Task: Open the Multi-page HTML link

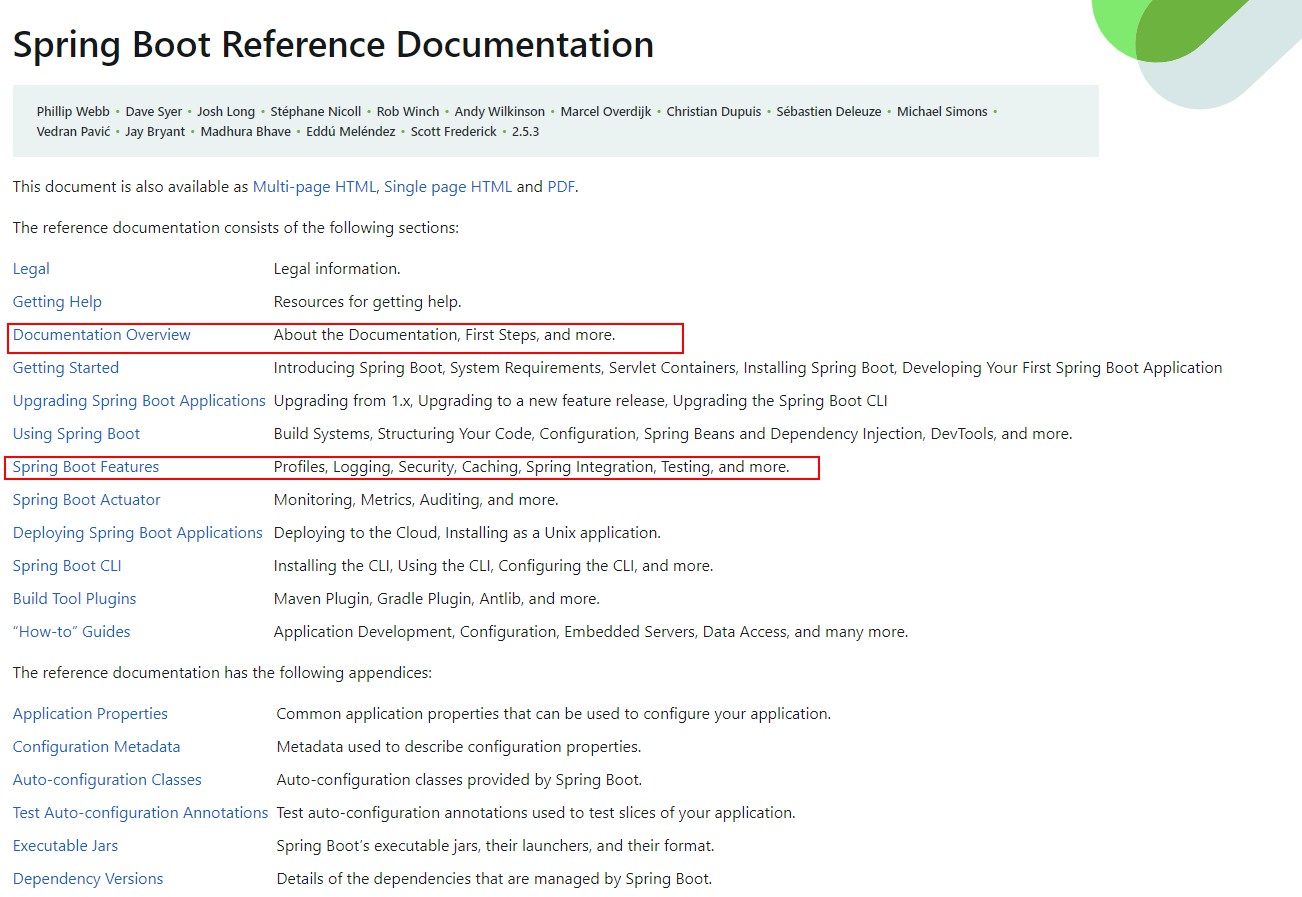Action: (x=314, y=187)
